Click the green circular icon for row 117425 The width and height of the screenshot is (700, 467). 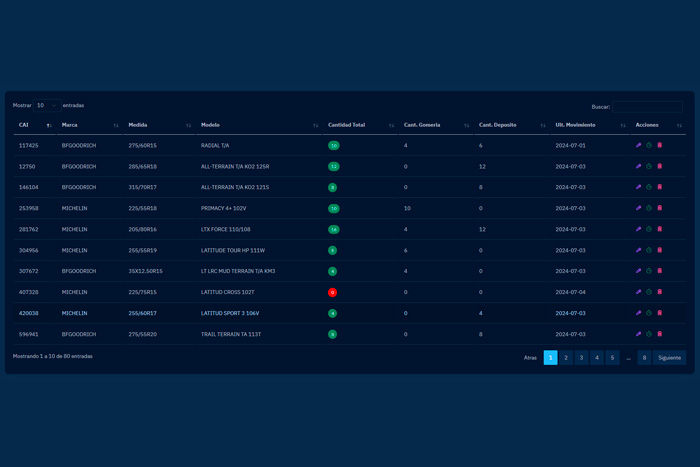(x=649, y=145)
